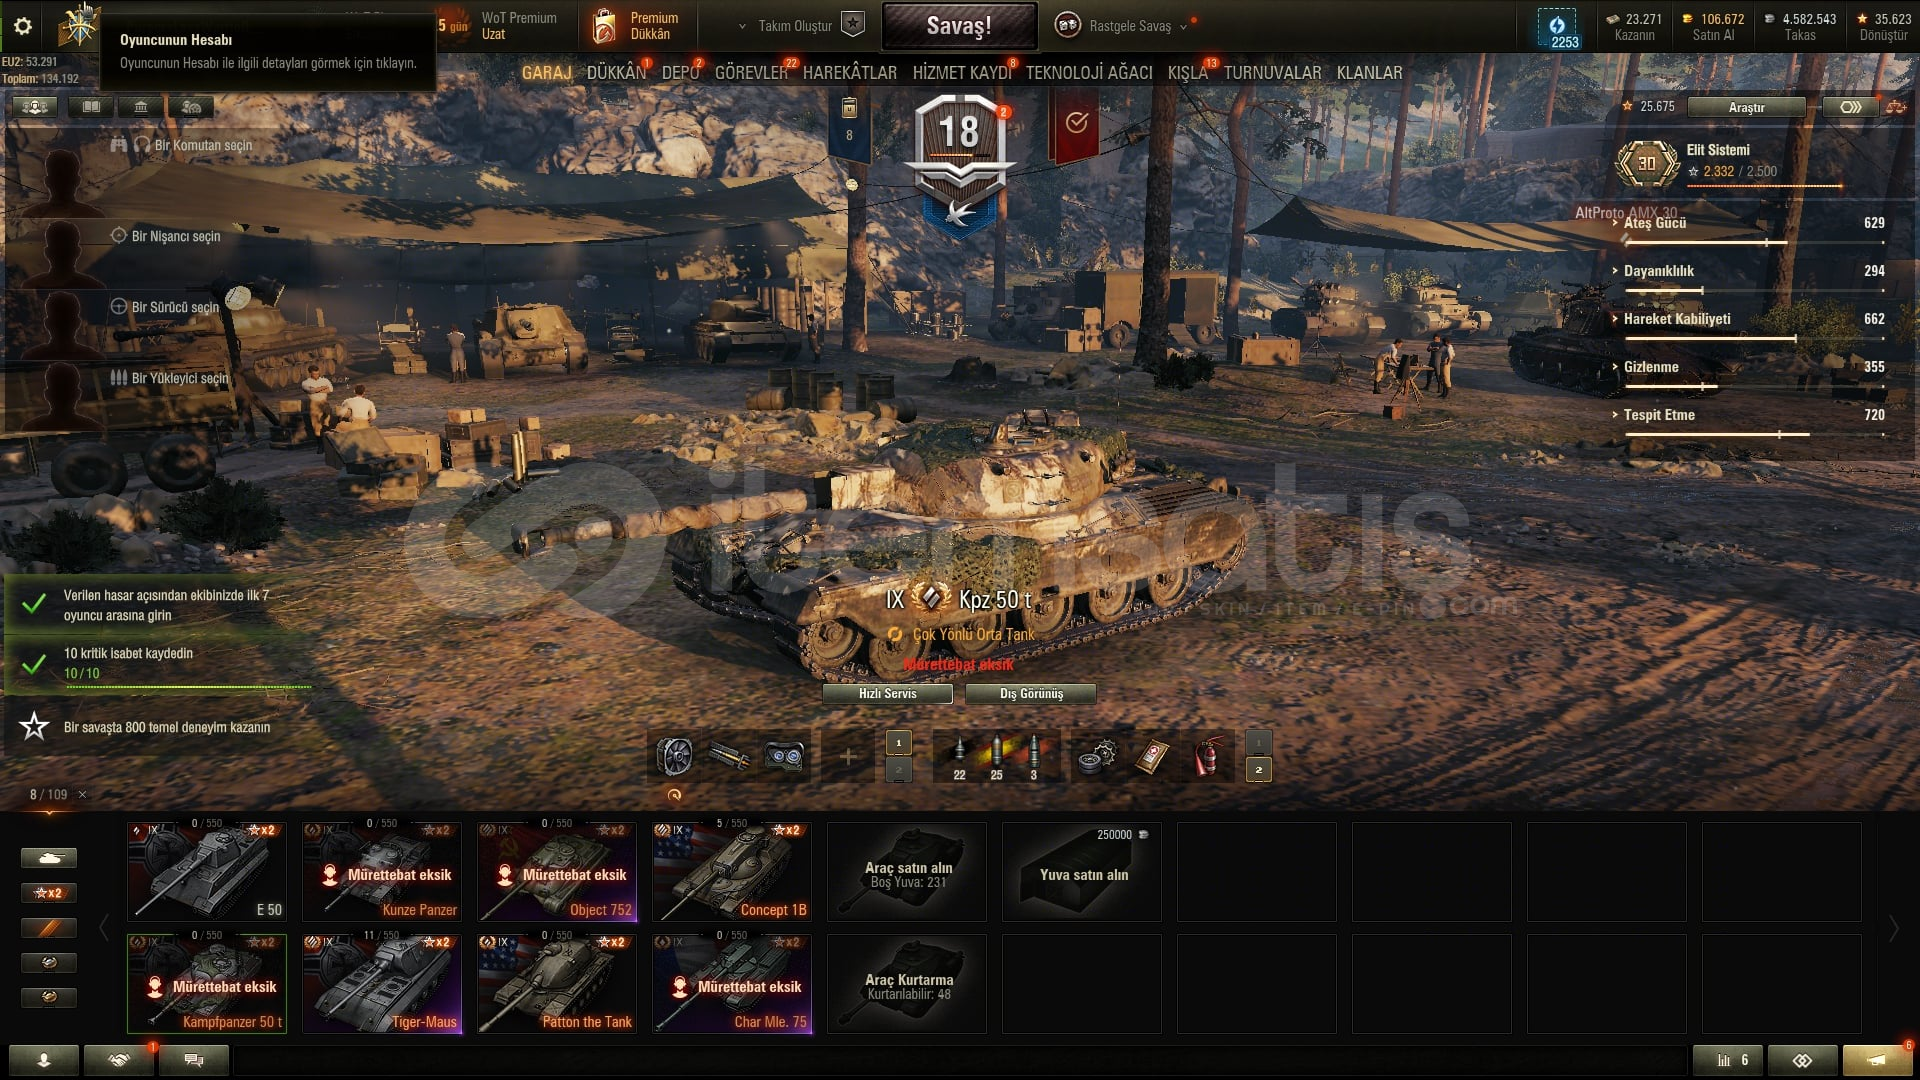Open the settings gear menu
The height and width of the screenshot is (1080, 1920).
point(22,27)
